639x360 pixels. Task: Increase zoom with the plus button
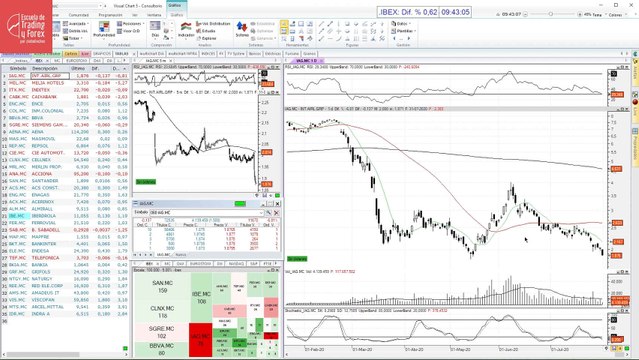(x=580, y=14)
